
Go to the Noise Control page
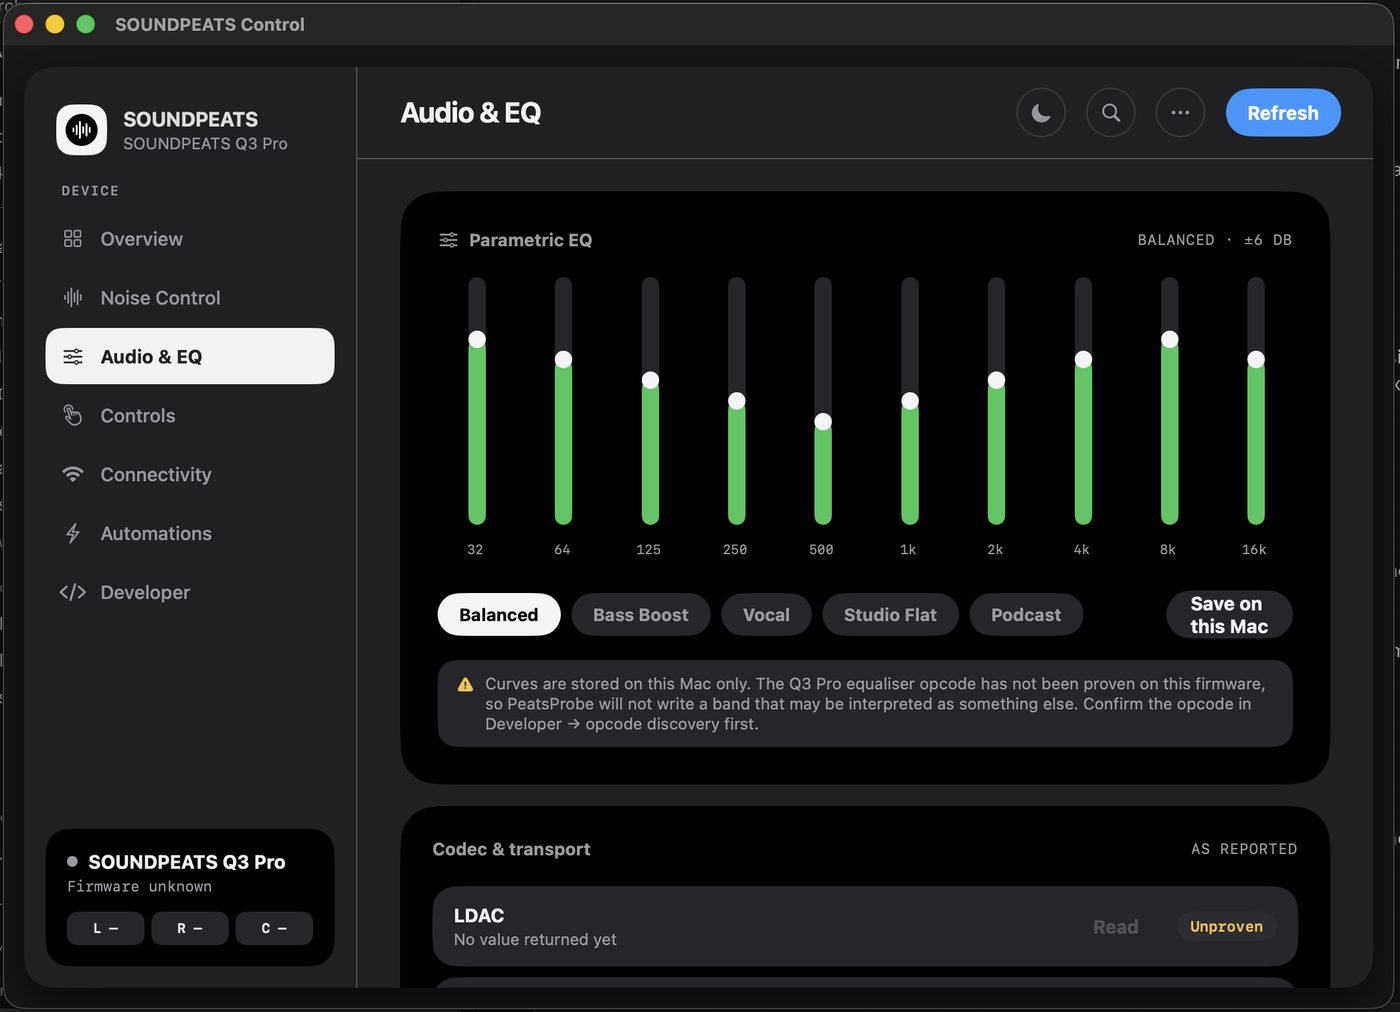[x=190, y=298]
